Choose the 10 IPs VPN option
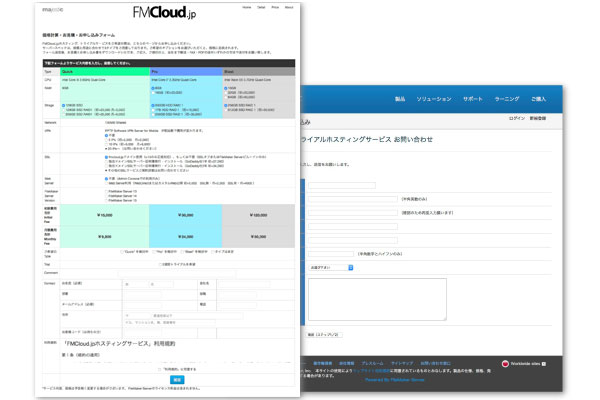600x400 pixels. (106, 144)
